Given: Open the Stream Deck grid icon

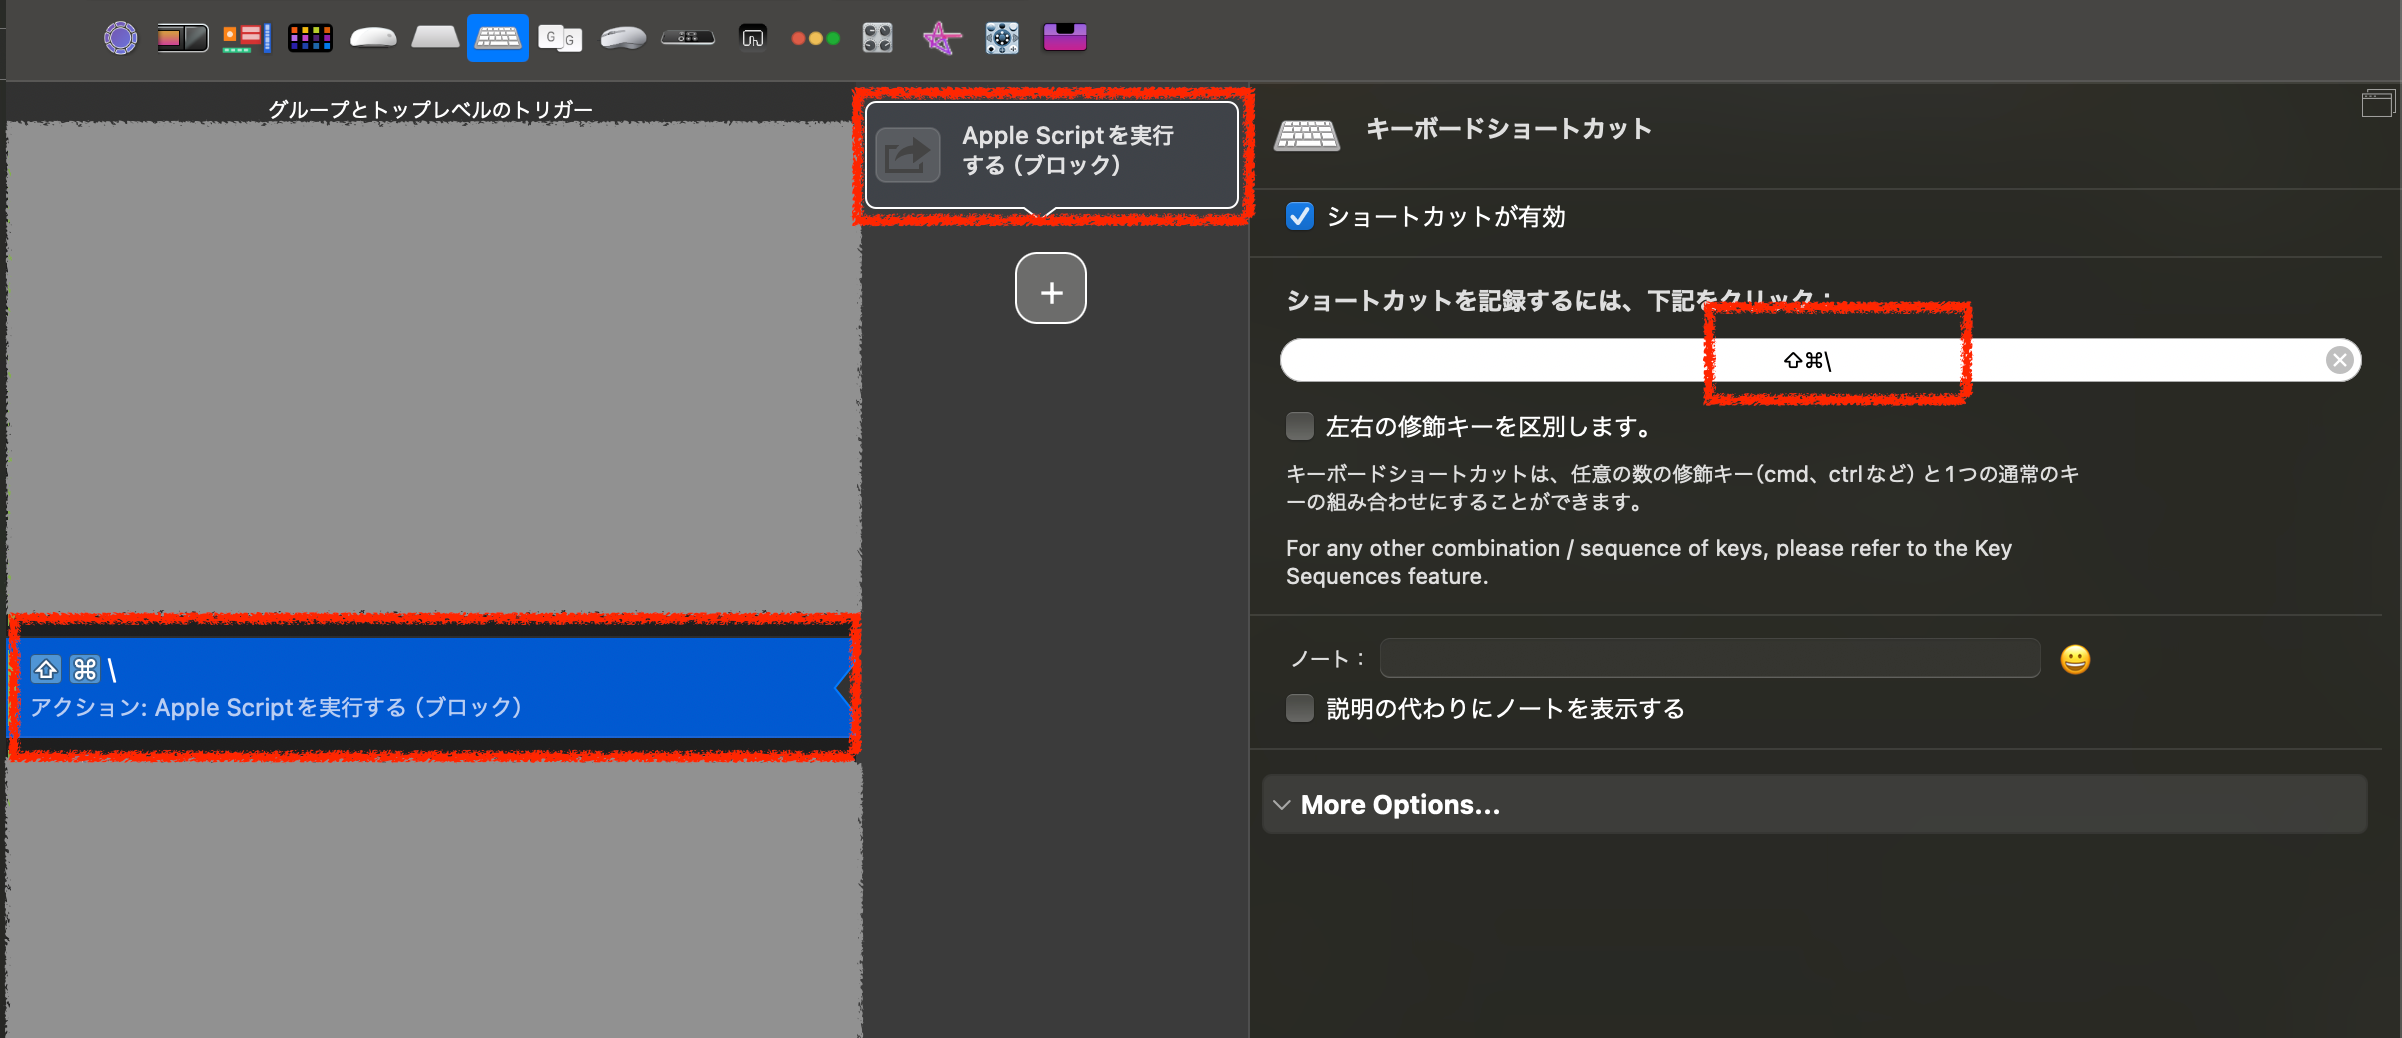Looking at the screenshot, I should tap(310, 38).
